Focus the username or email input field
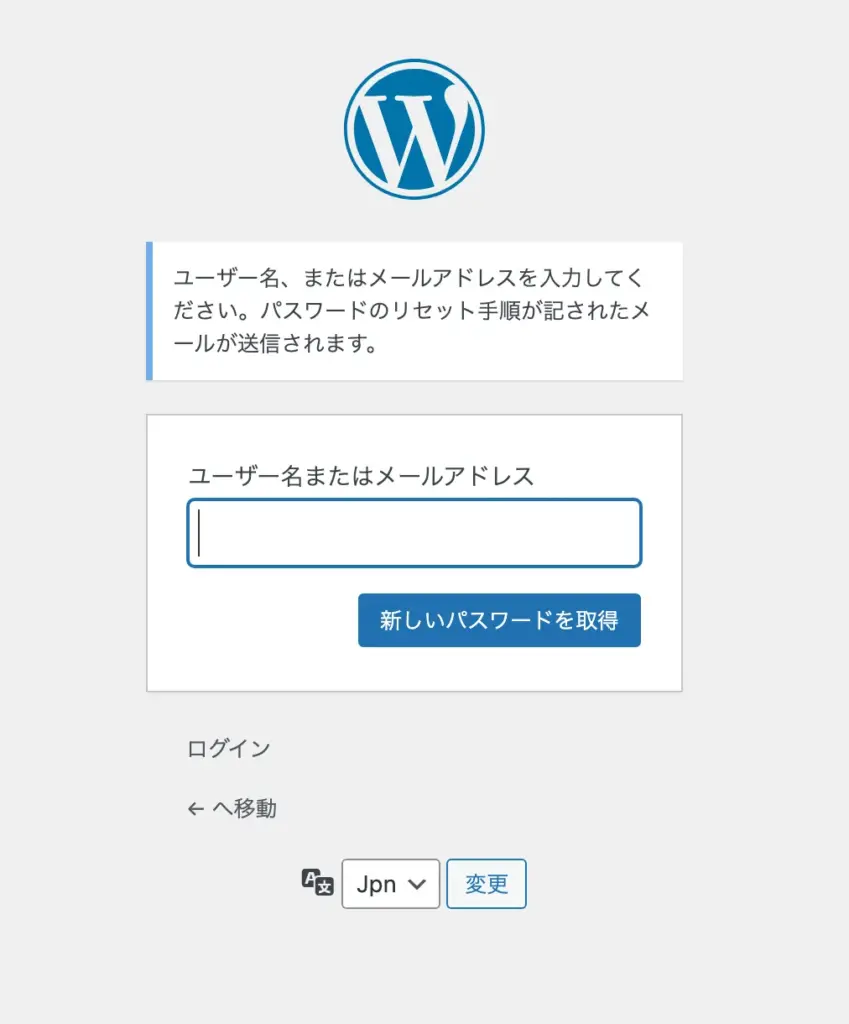Viewport: 849px width, 1024px height. pyautogui.click(x=414, y=533)
